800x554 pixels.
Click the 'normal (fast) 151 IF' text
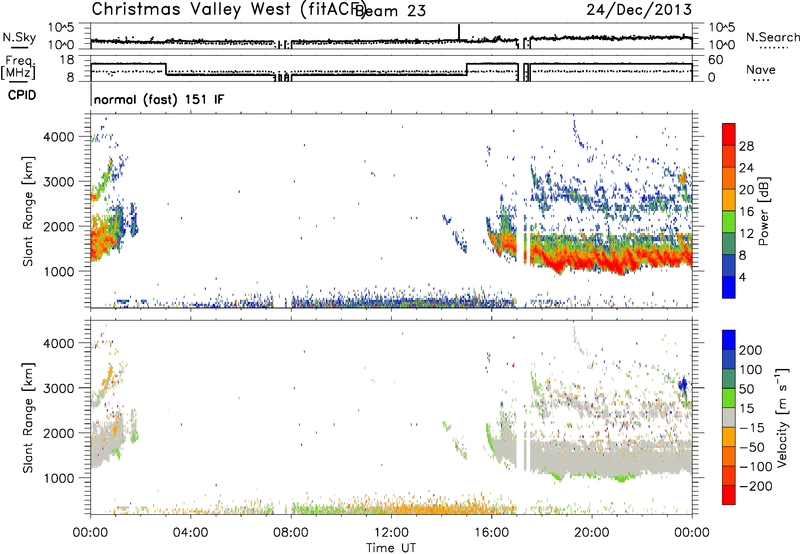tap(159, 99)
